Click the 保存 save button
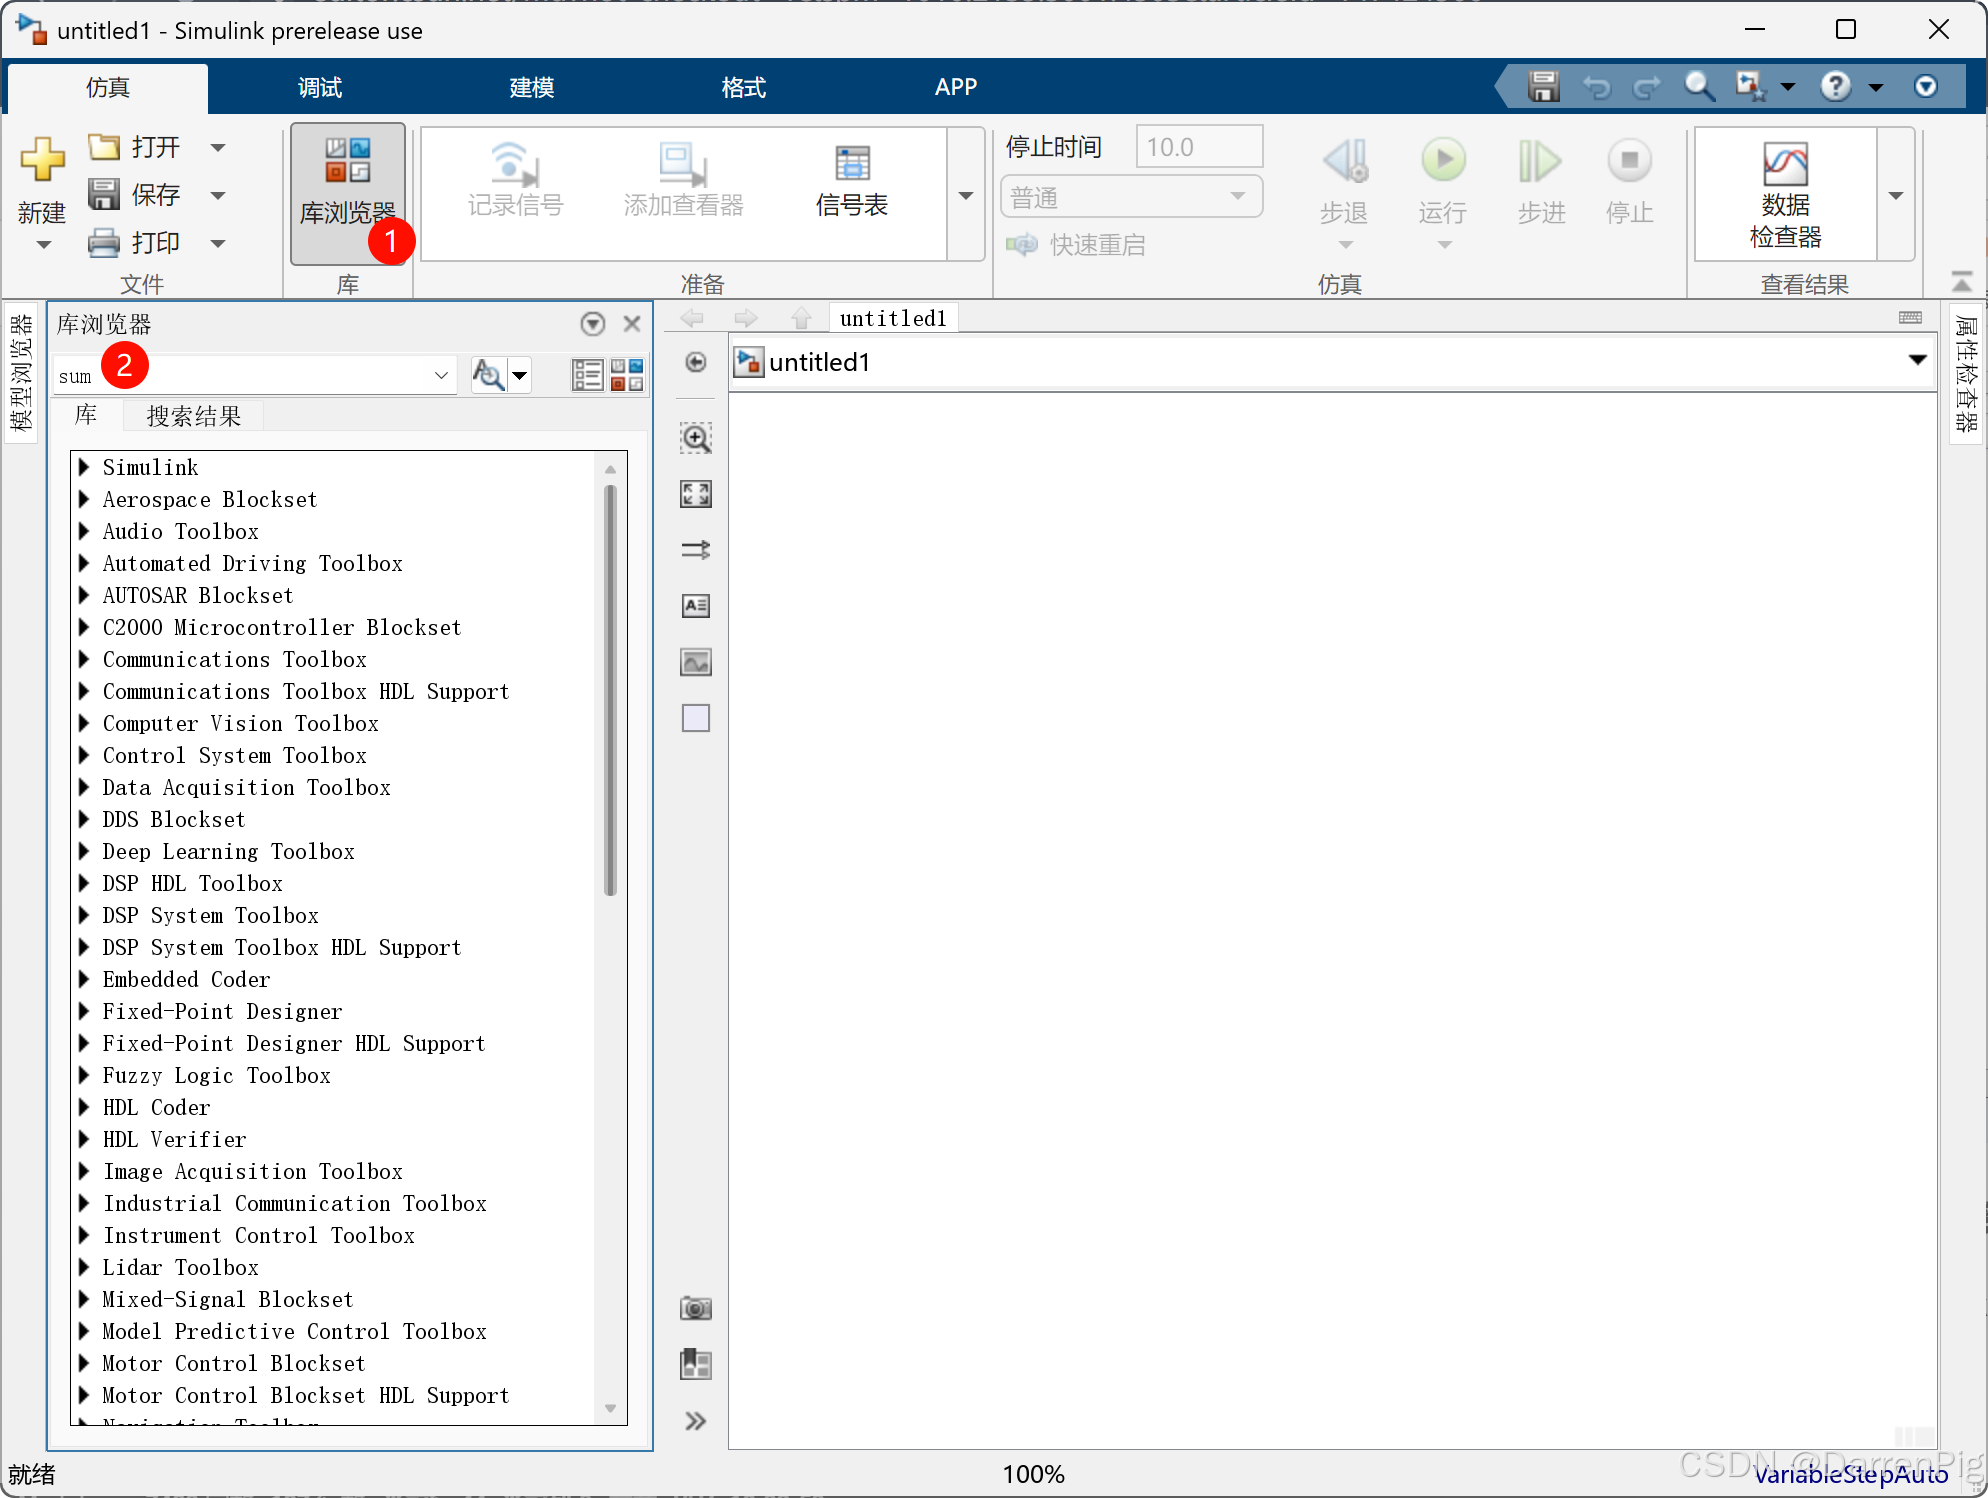The width and height of the screenshot is (1988, 1498). [x=136, y=195]
